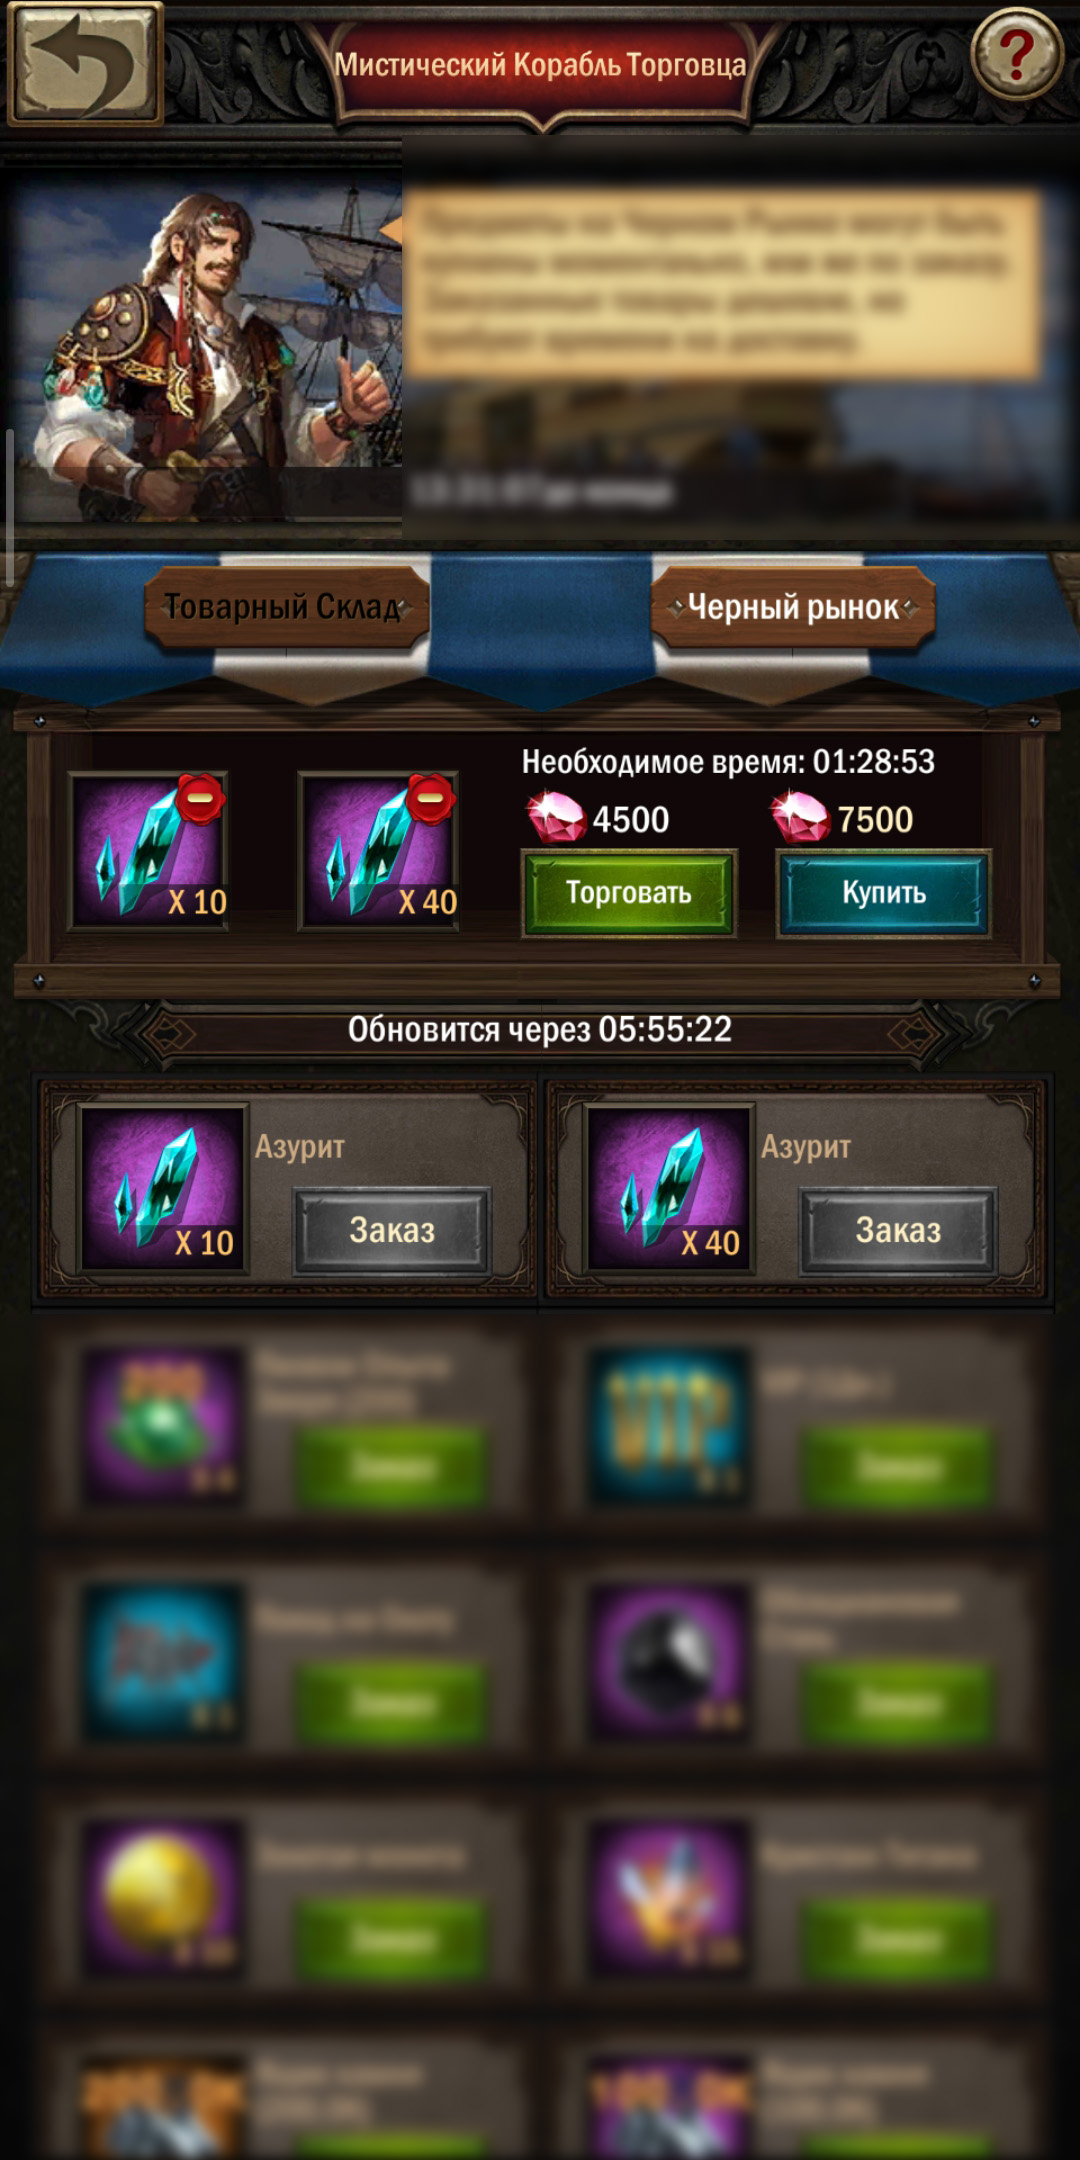Tap the Азурит X 10 item icon in the list
This screenshot has height=2160, width=1080.
pos(163,1188)
